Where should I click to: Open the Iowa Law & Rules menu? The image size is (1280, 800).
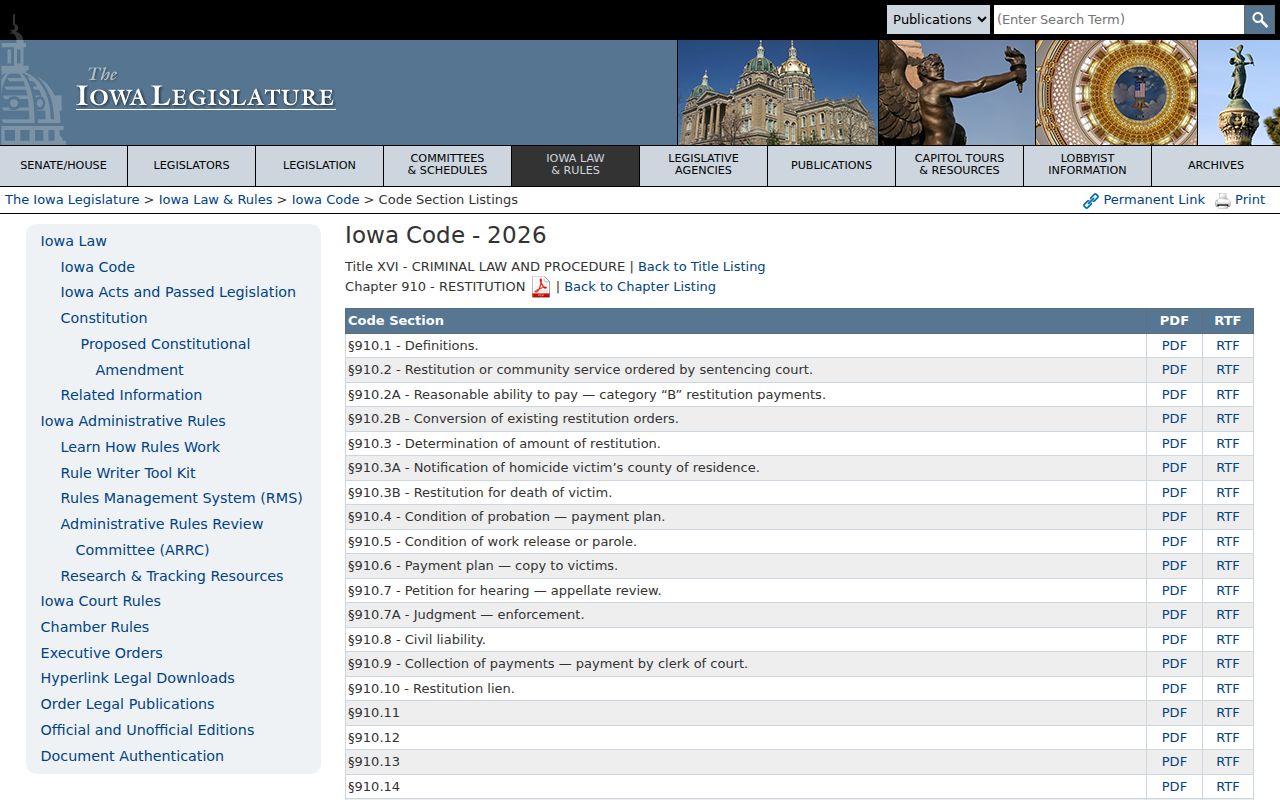576,166
